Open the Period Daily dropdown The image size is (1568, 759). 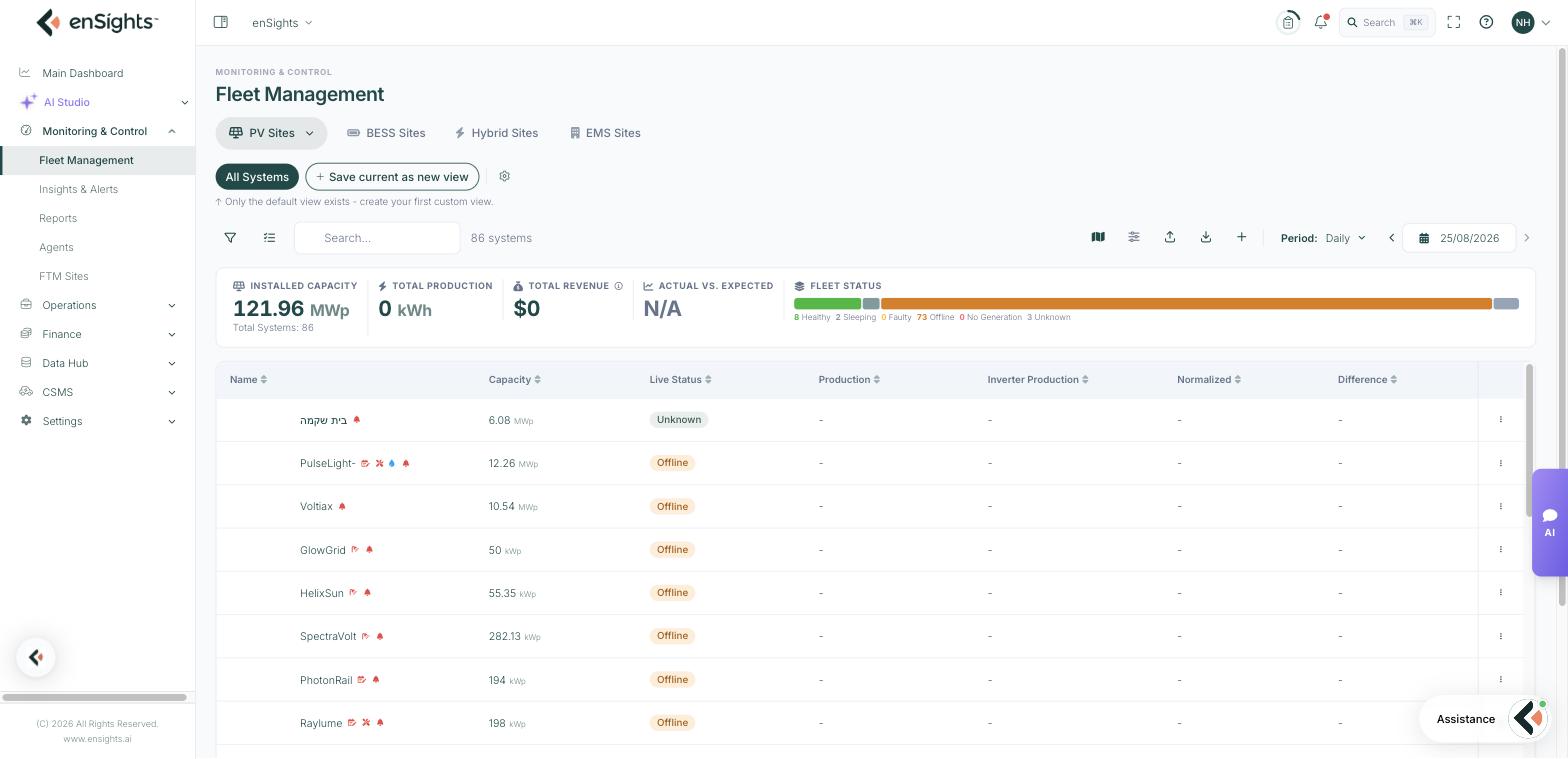1345,238
